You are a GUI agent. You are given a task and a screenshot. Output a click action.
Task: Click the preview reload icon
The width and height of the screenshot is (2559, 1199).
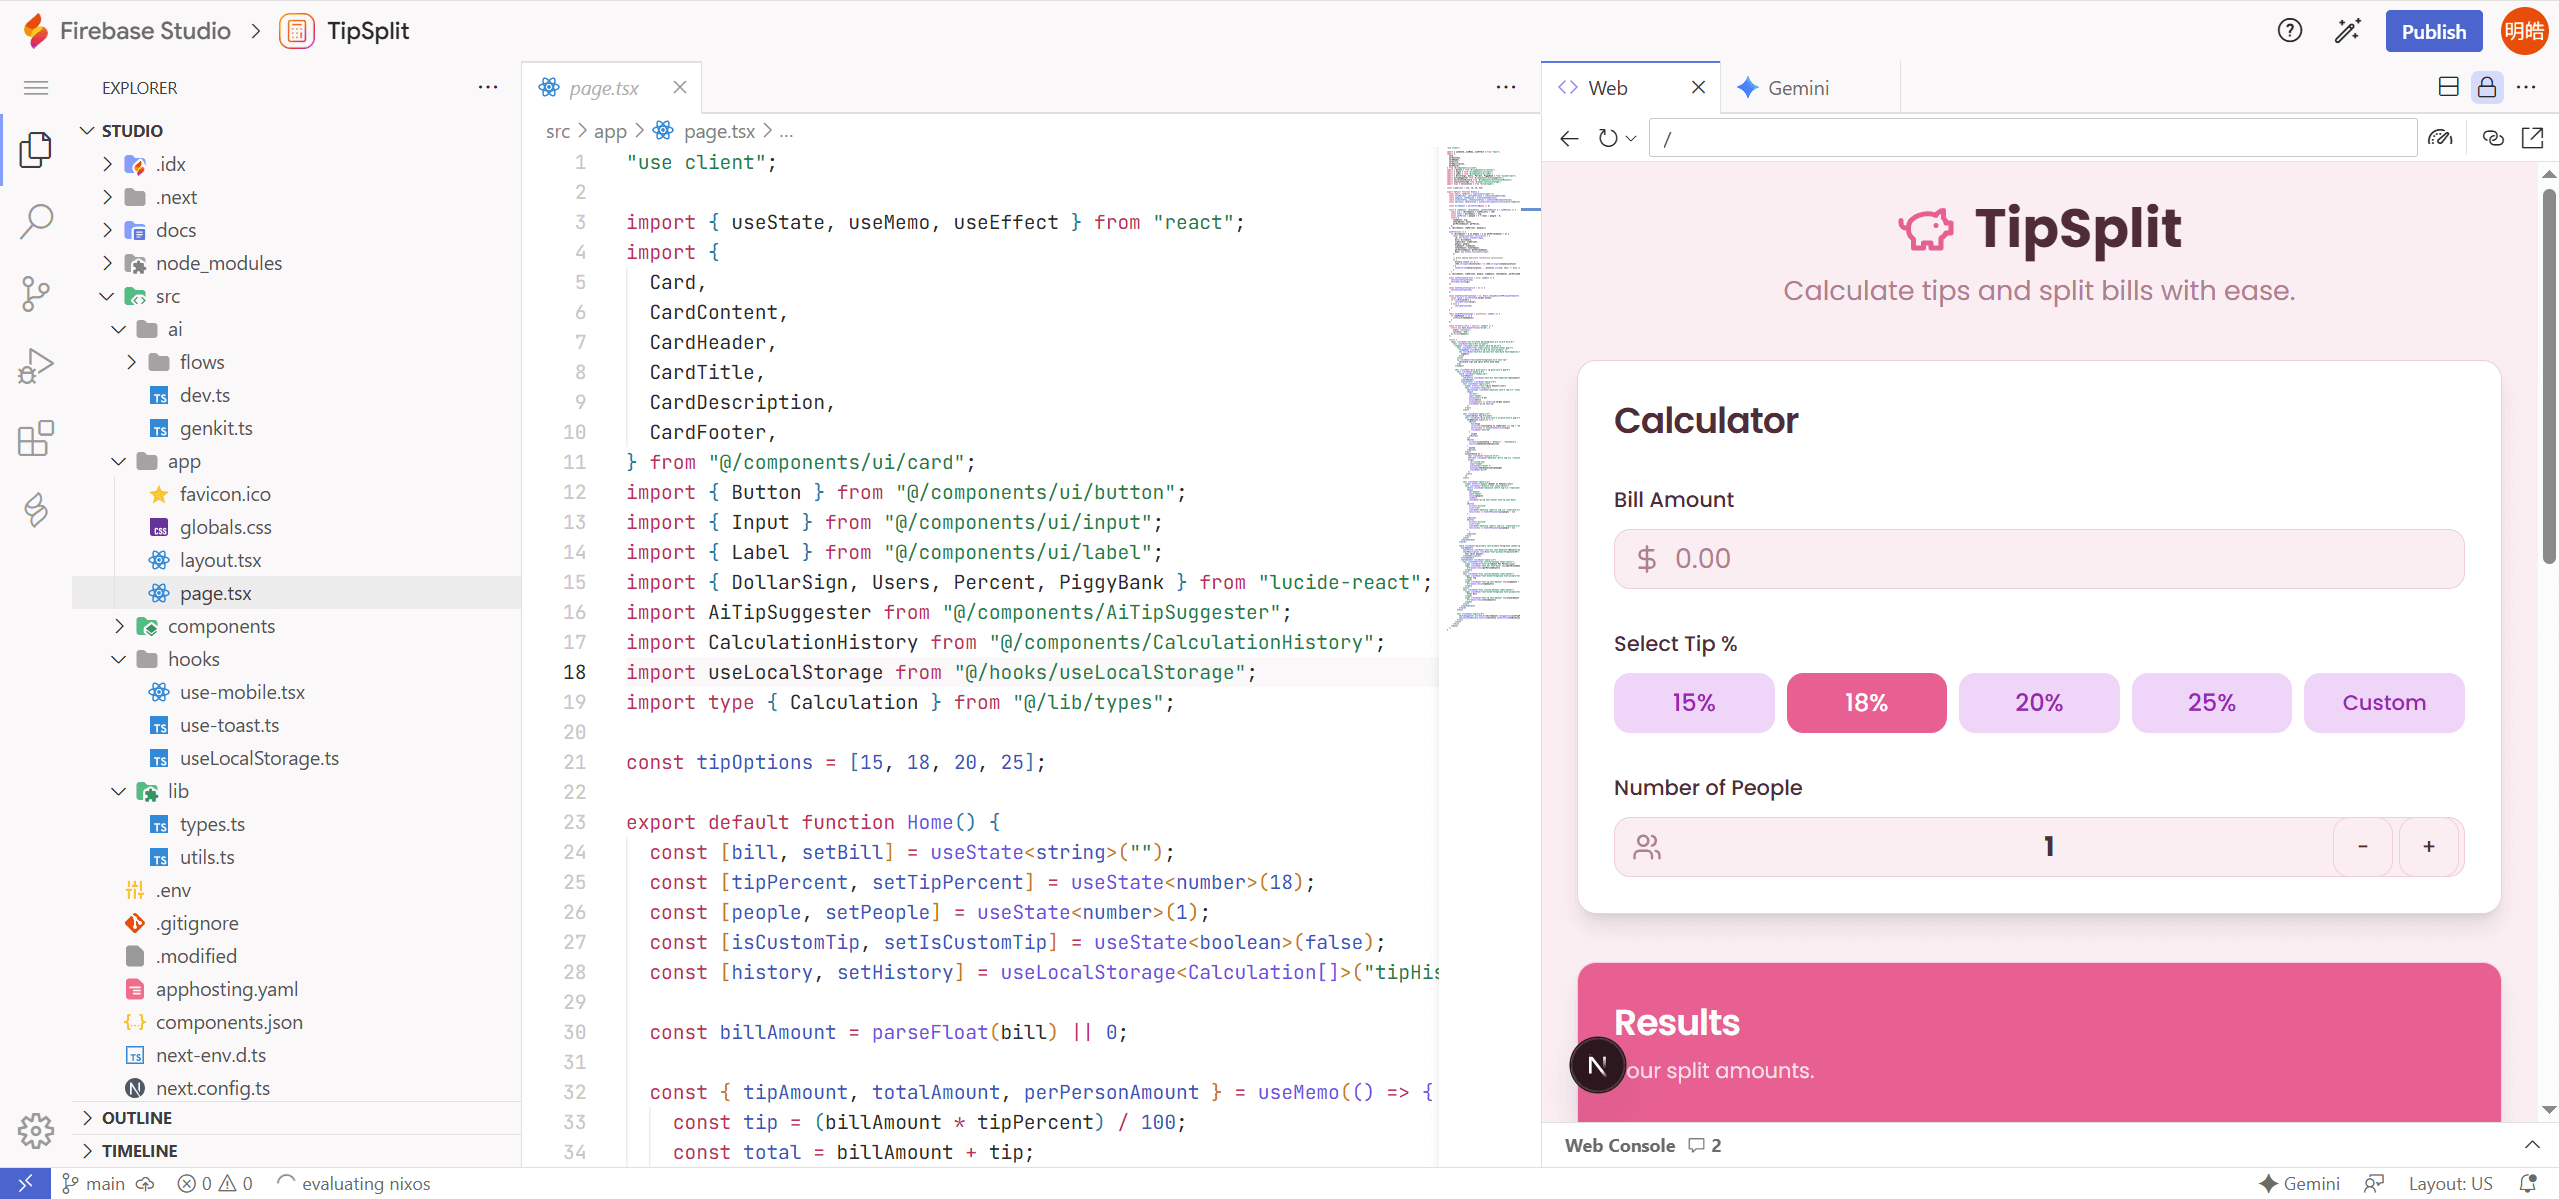1607,138
